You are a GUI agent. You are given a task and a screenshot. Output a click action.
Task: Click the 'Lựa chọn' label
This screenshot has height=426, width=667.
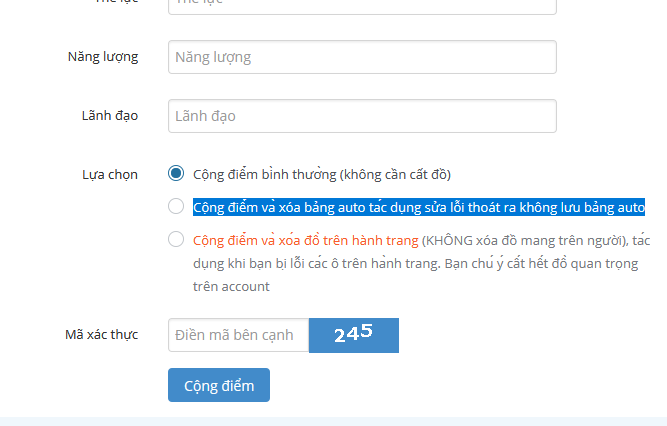(110, 174)
